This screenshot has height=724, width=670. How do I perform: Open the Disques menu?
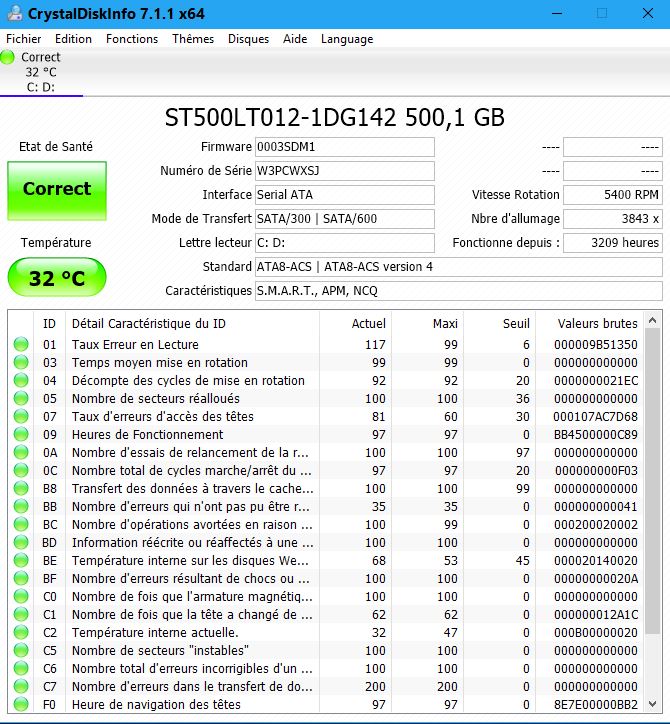248,39
